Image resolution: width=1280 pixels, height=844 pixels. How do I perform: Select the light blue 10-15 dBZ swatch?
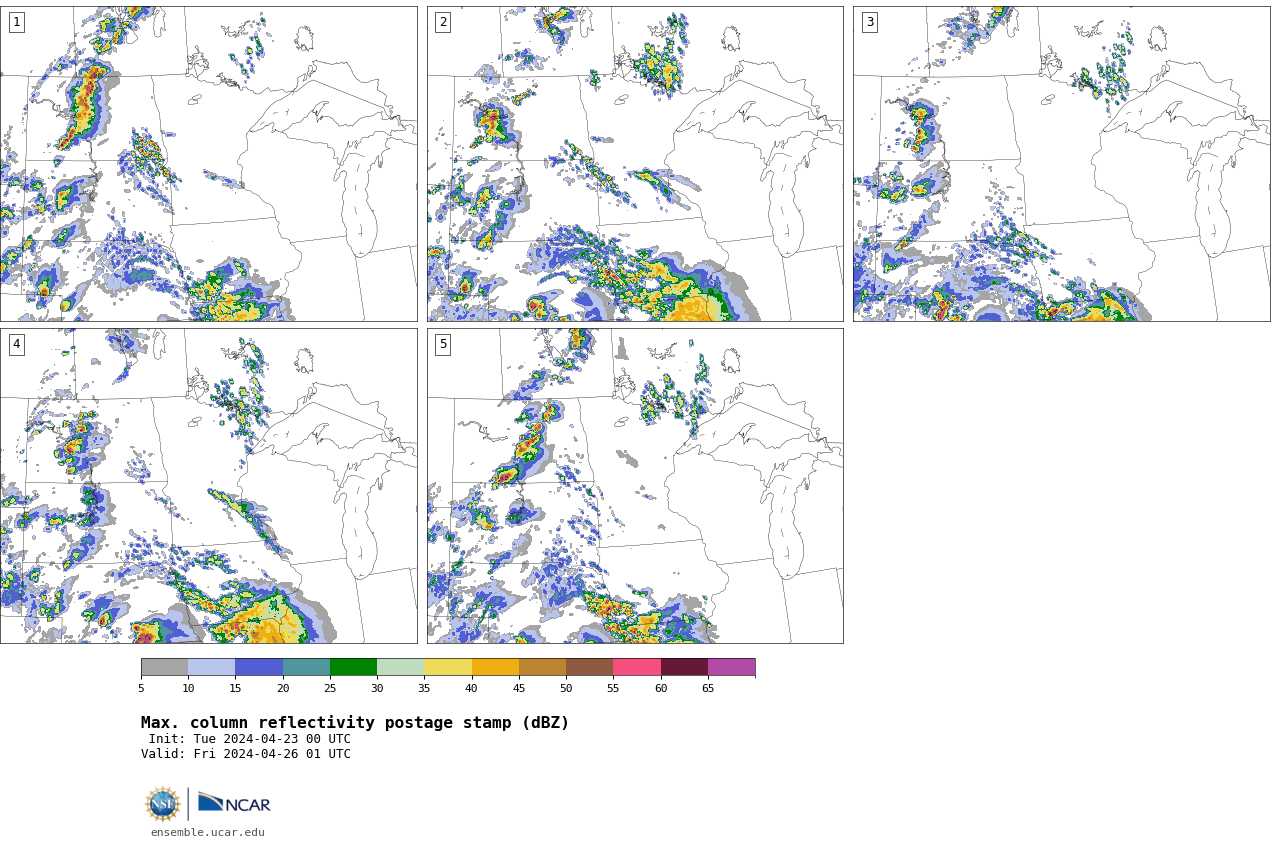pyautogui.click(x=212, y=667)
